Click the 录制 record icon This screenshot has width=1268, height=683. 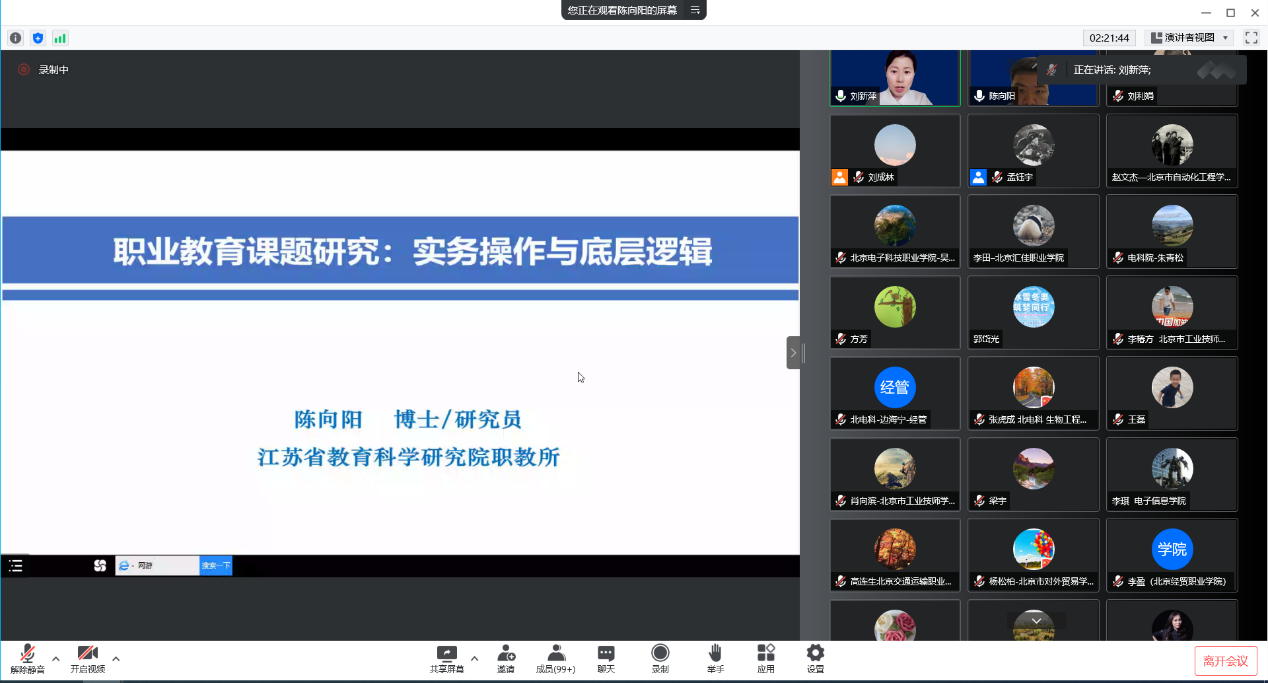660,658
